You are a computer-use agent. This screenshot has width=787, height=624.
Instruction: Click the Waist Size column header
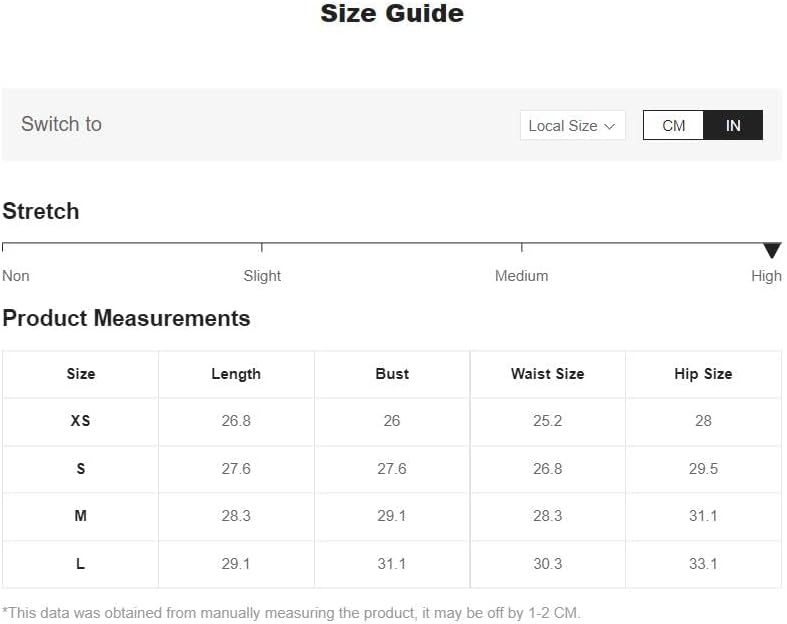pyautogui.click(x=547, y=374)
